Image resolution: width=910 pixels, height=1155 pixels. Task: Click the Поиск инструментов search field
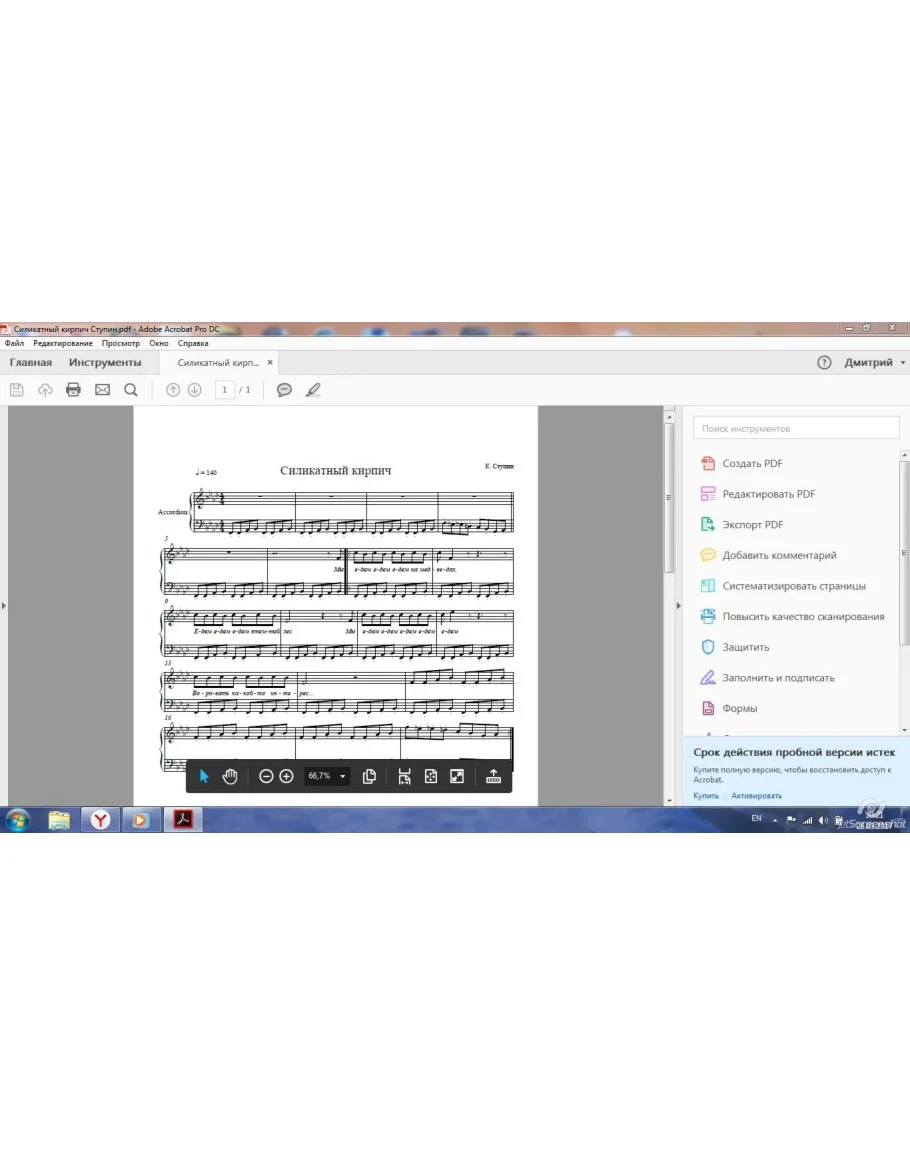click(796, 428)
